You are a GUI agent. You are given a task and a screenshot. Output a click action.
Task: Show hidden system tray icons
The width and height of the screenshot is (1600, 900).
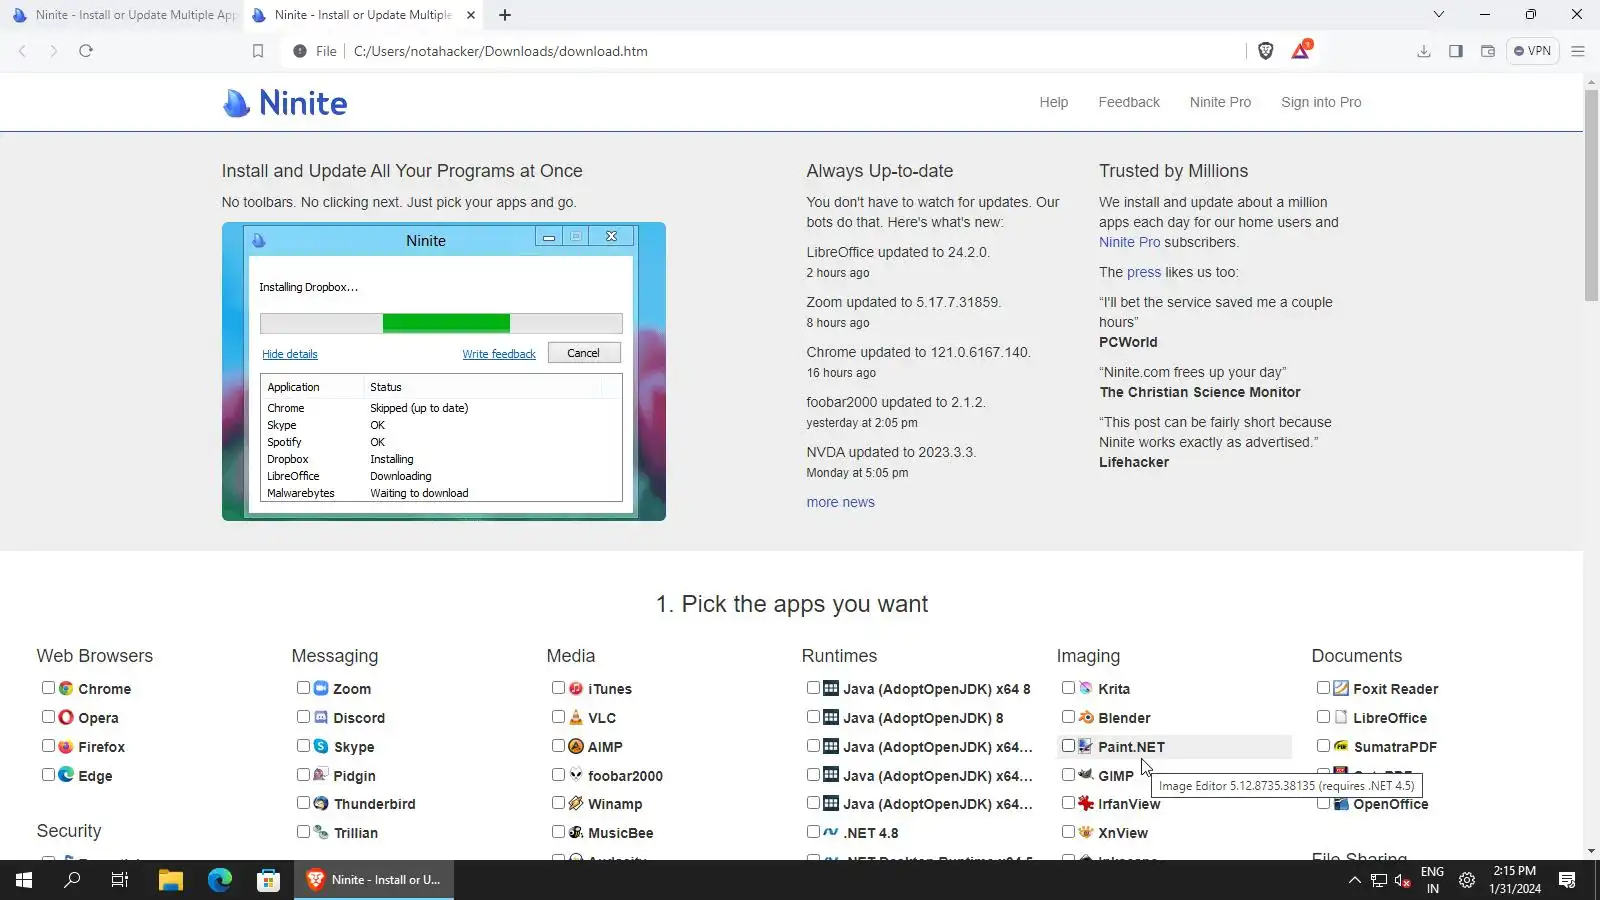pos(1355,880)
